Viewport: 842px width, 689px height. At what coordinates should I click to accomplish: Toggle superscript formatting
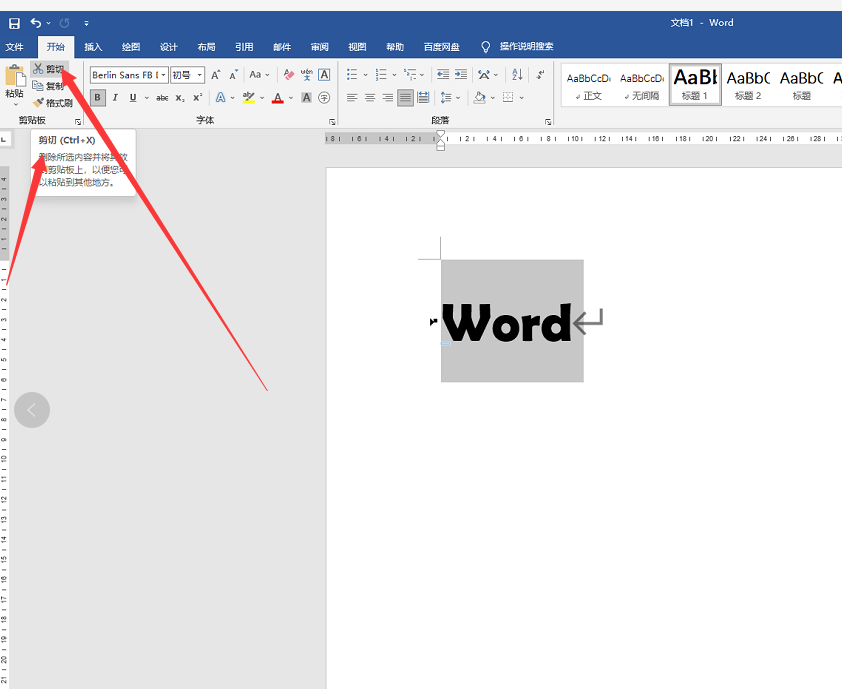(x=198, y=98)
